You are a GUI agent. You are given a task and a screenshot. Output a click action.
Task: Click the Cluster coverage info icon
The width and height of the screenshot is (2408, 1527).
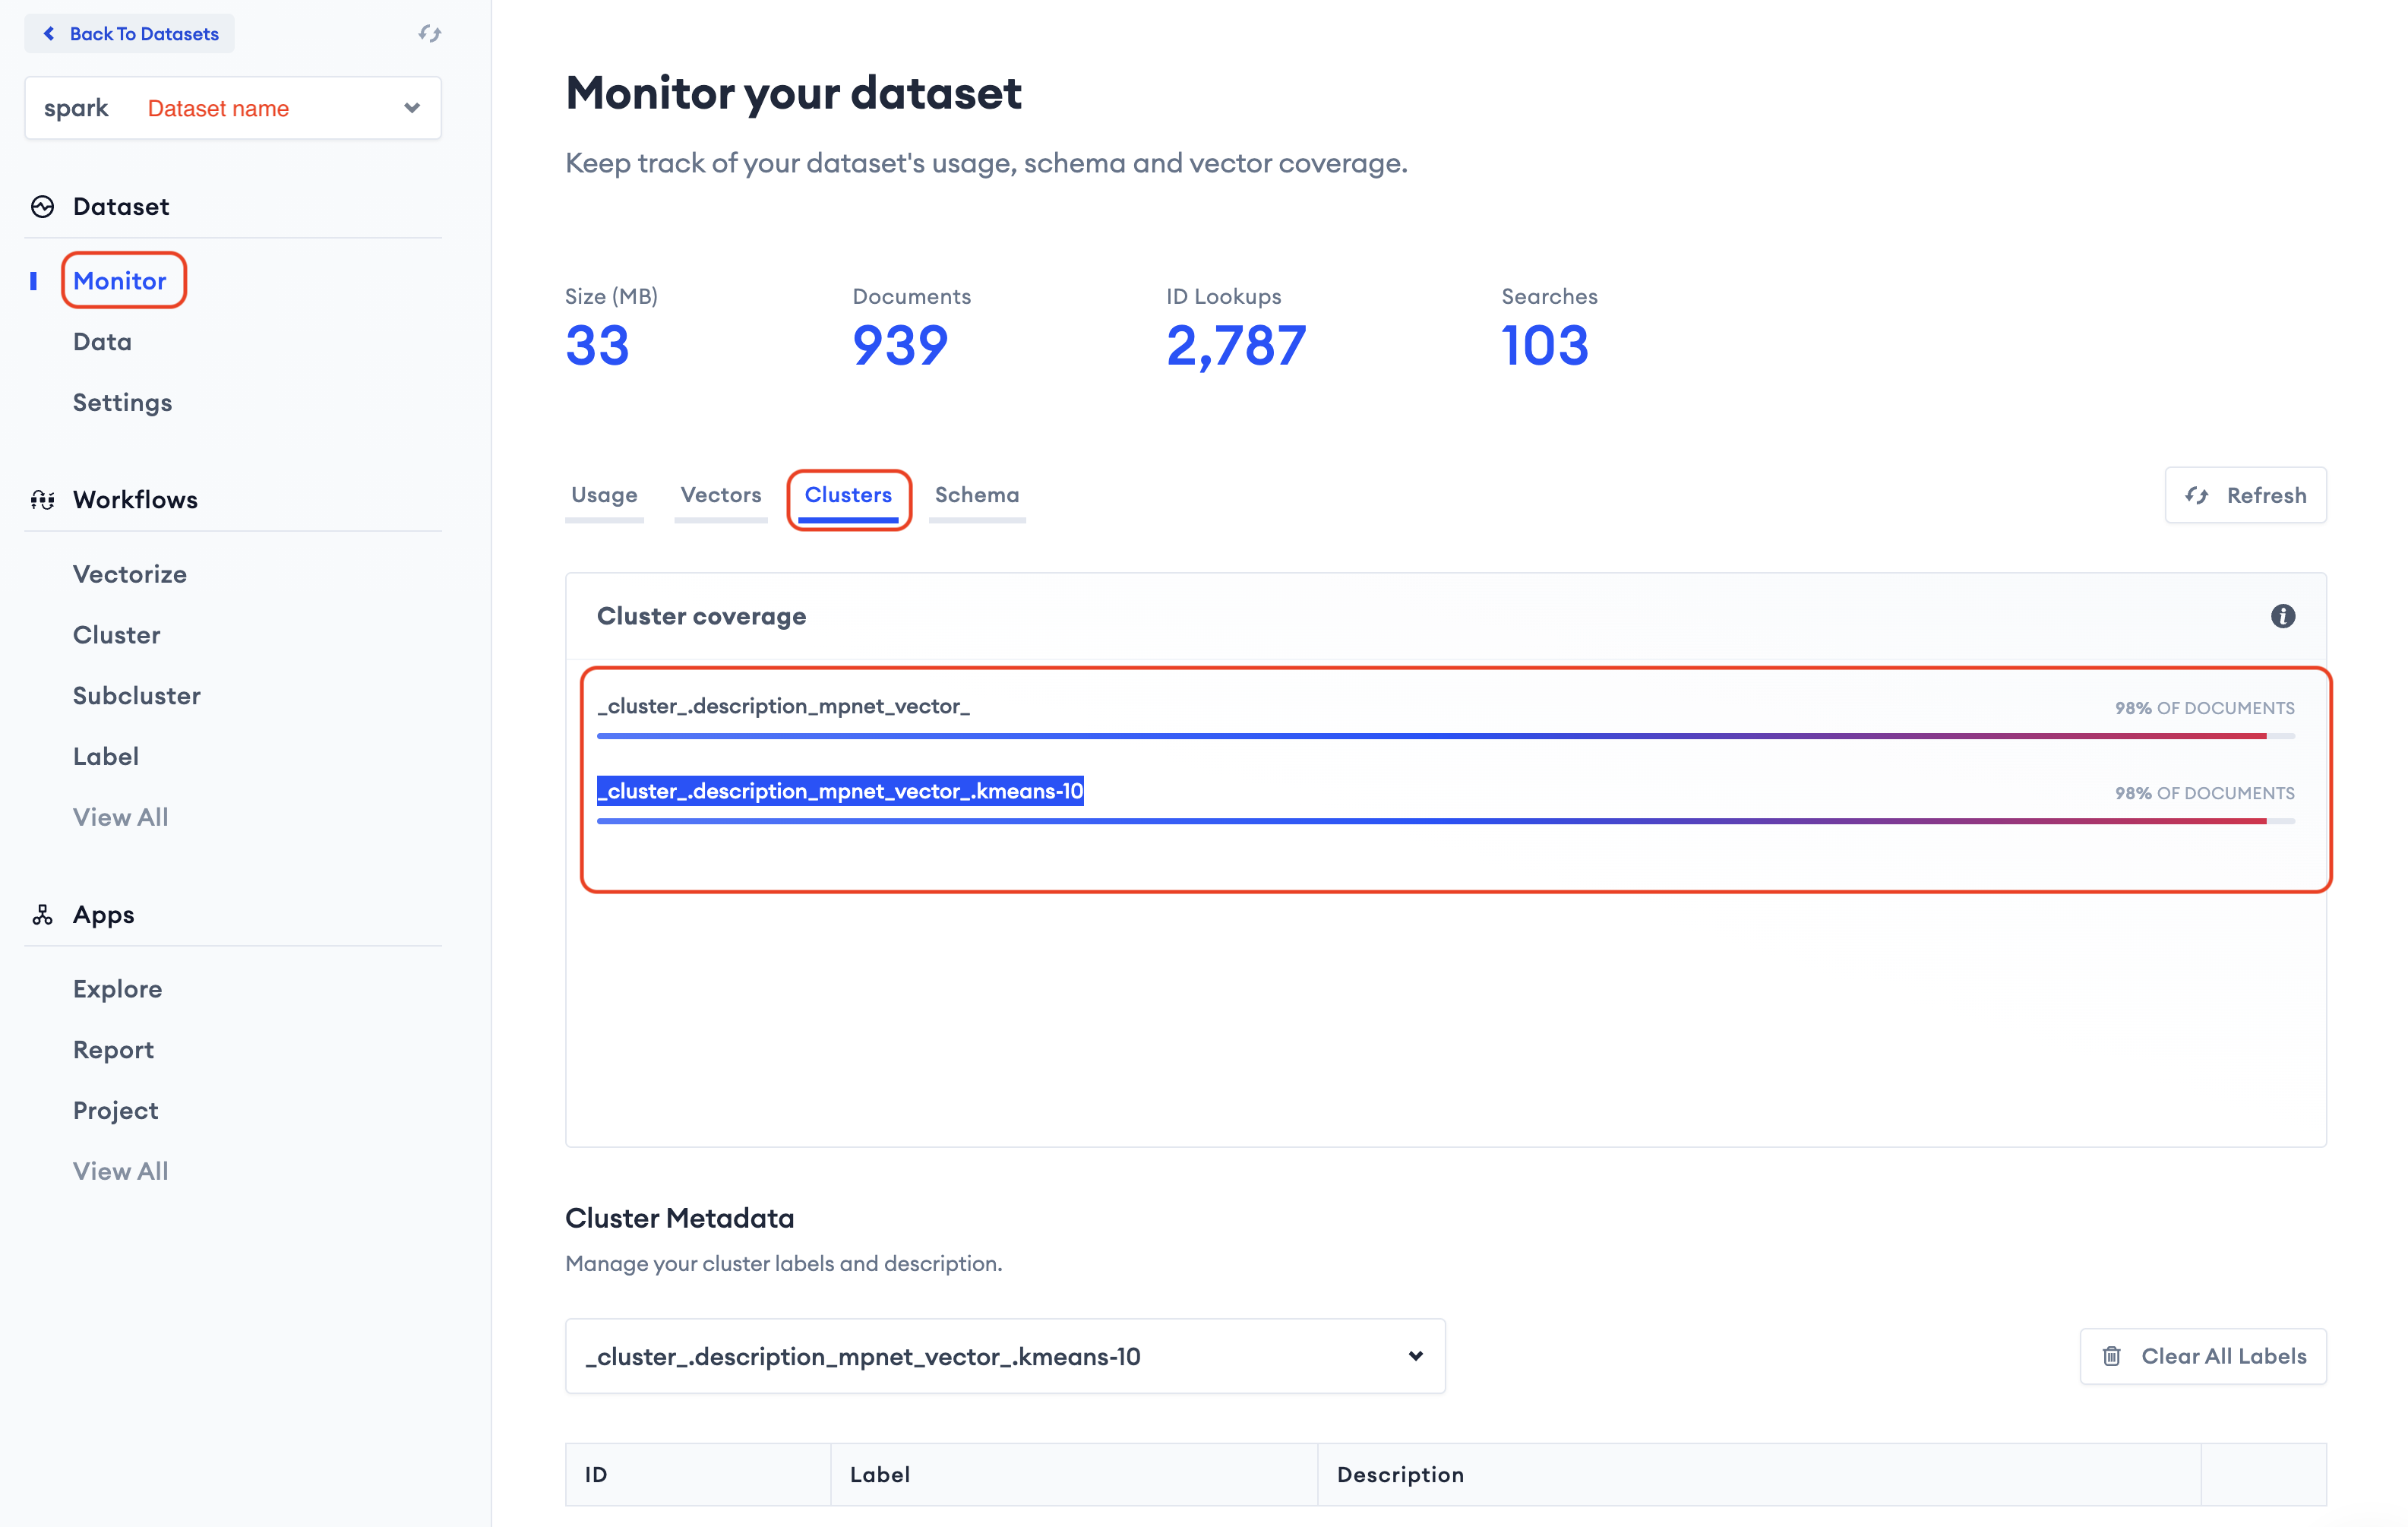(2282, 616)
